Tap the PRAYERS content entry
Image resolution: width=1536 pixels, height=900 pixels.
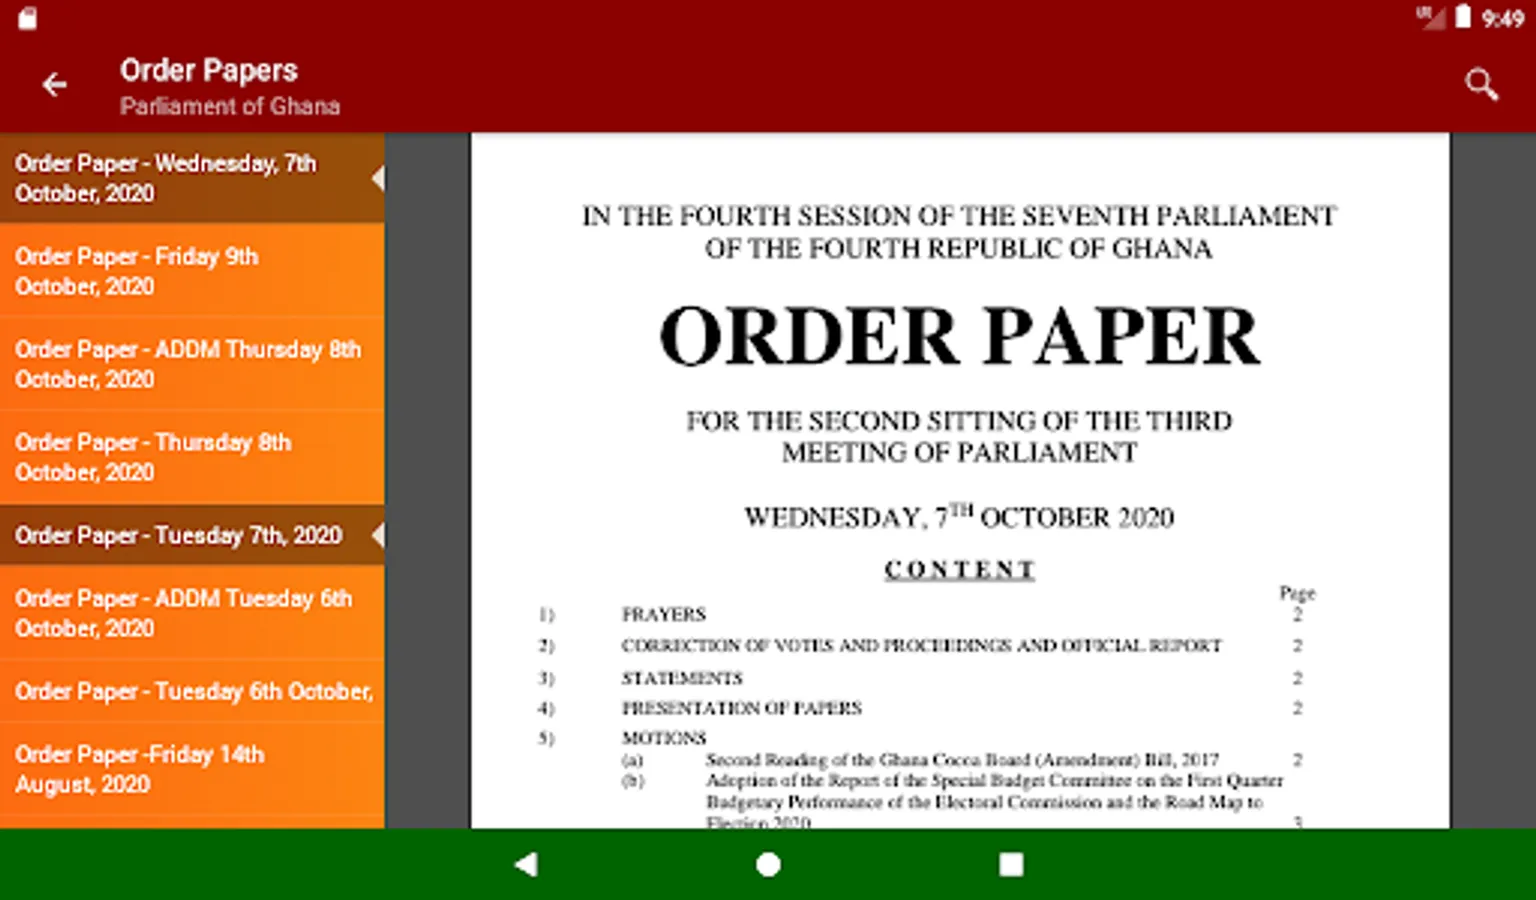pos(663,614)
